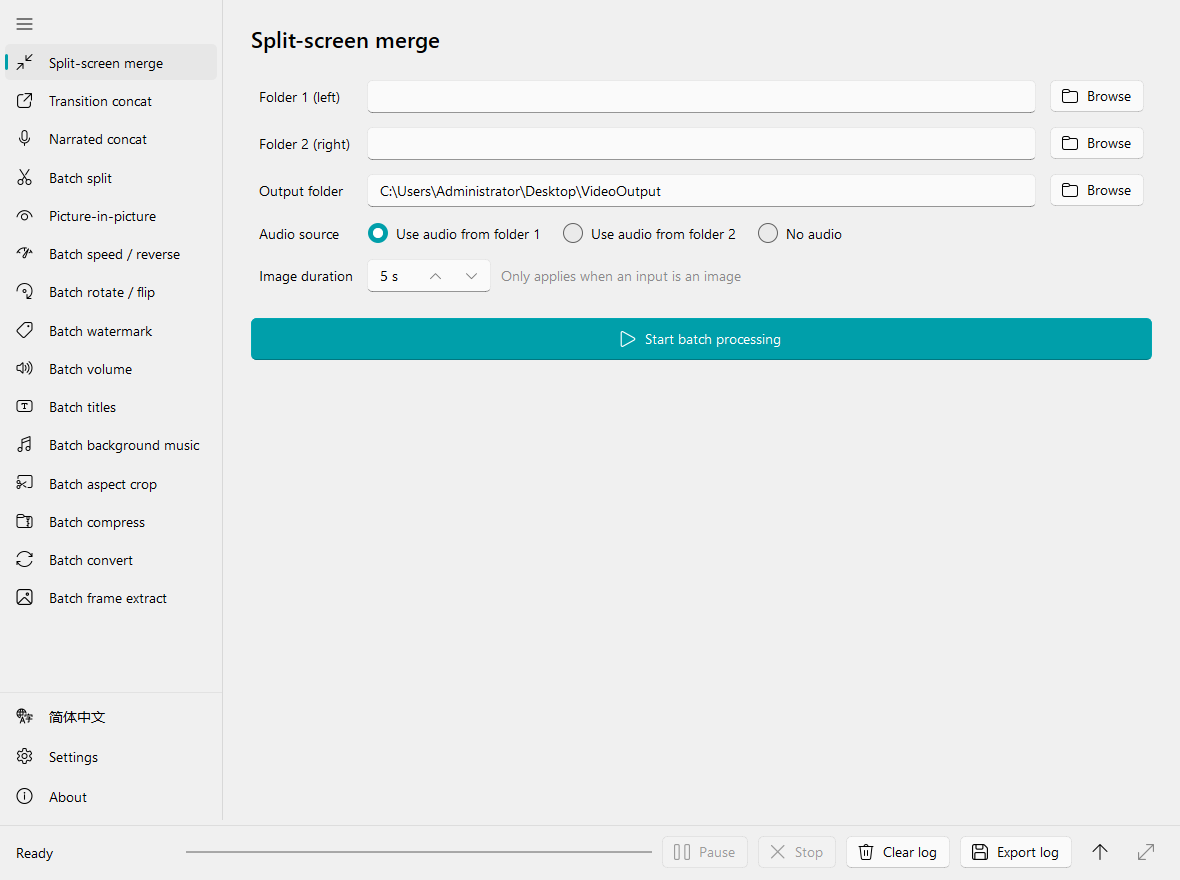This screenshot has width=1180, height=880.
Task: Click the progress bar in the status bar
Action: [418, 852]
